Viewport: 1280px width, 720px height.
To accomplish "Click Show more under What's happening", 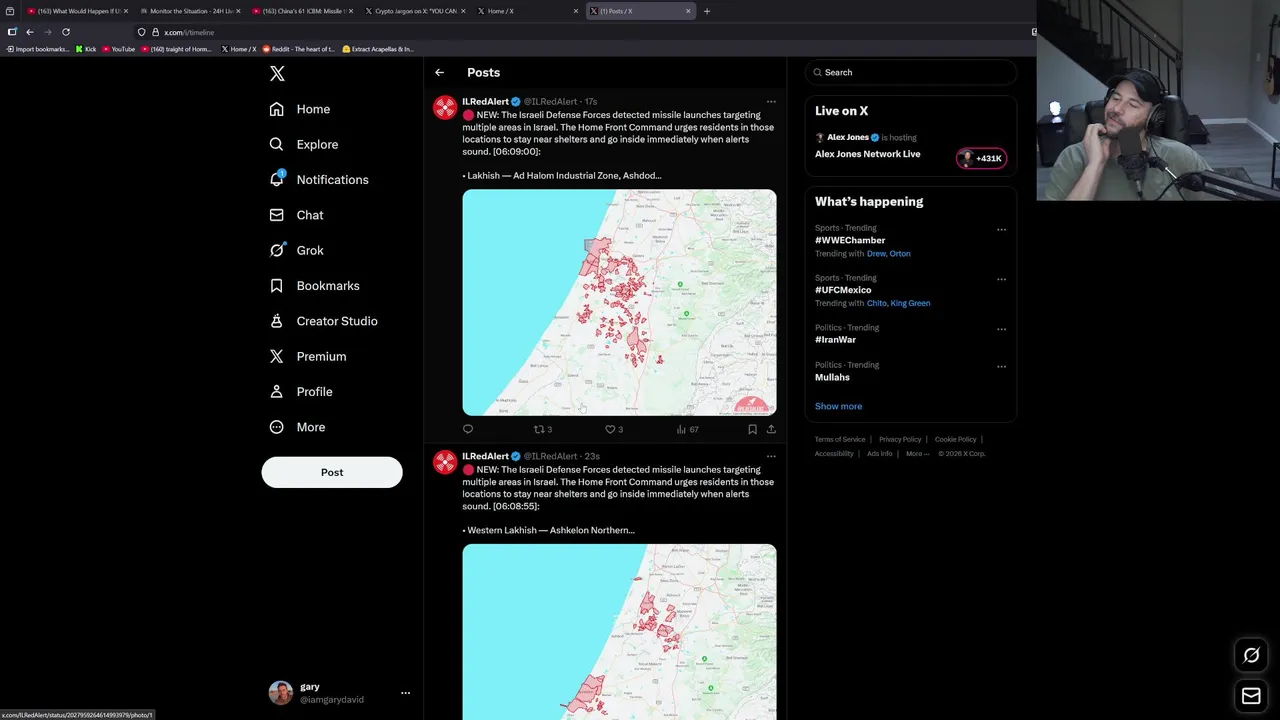I will coord(838,406).
